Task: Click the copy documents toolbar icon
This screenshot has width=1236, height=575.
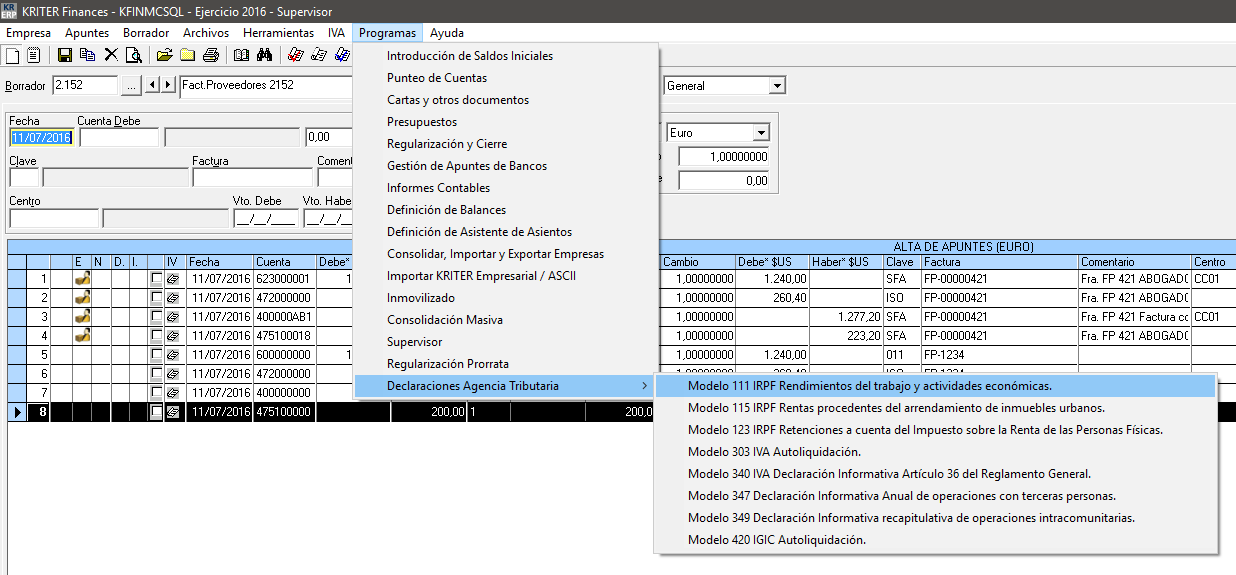Action: pos(87,55)
